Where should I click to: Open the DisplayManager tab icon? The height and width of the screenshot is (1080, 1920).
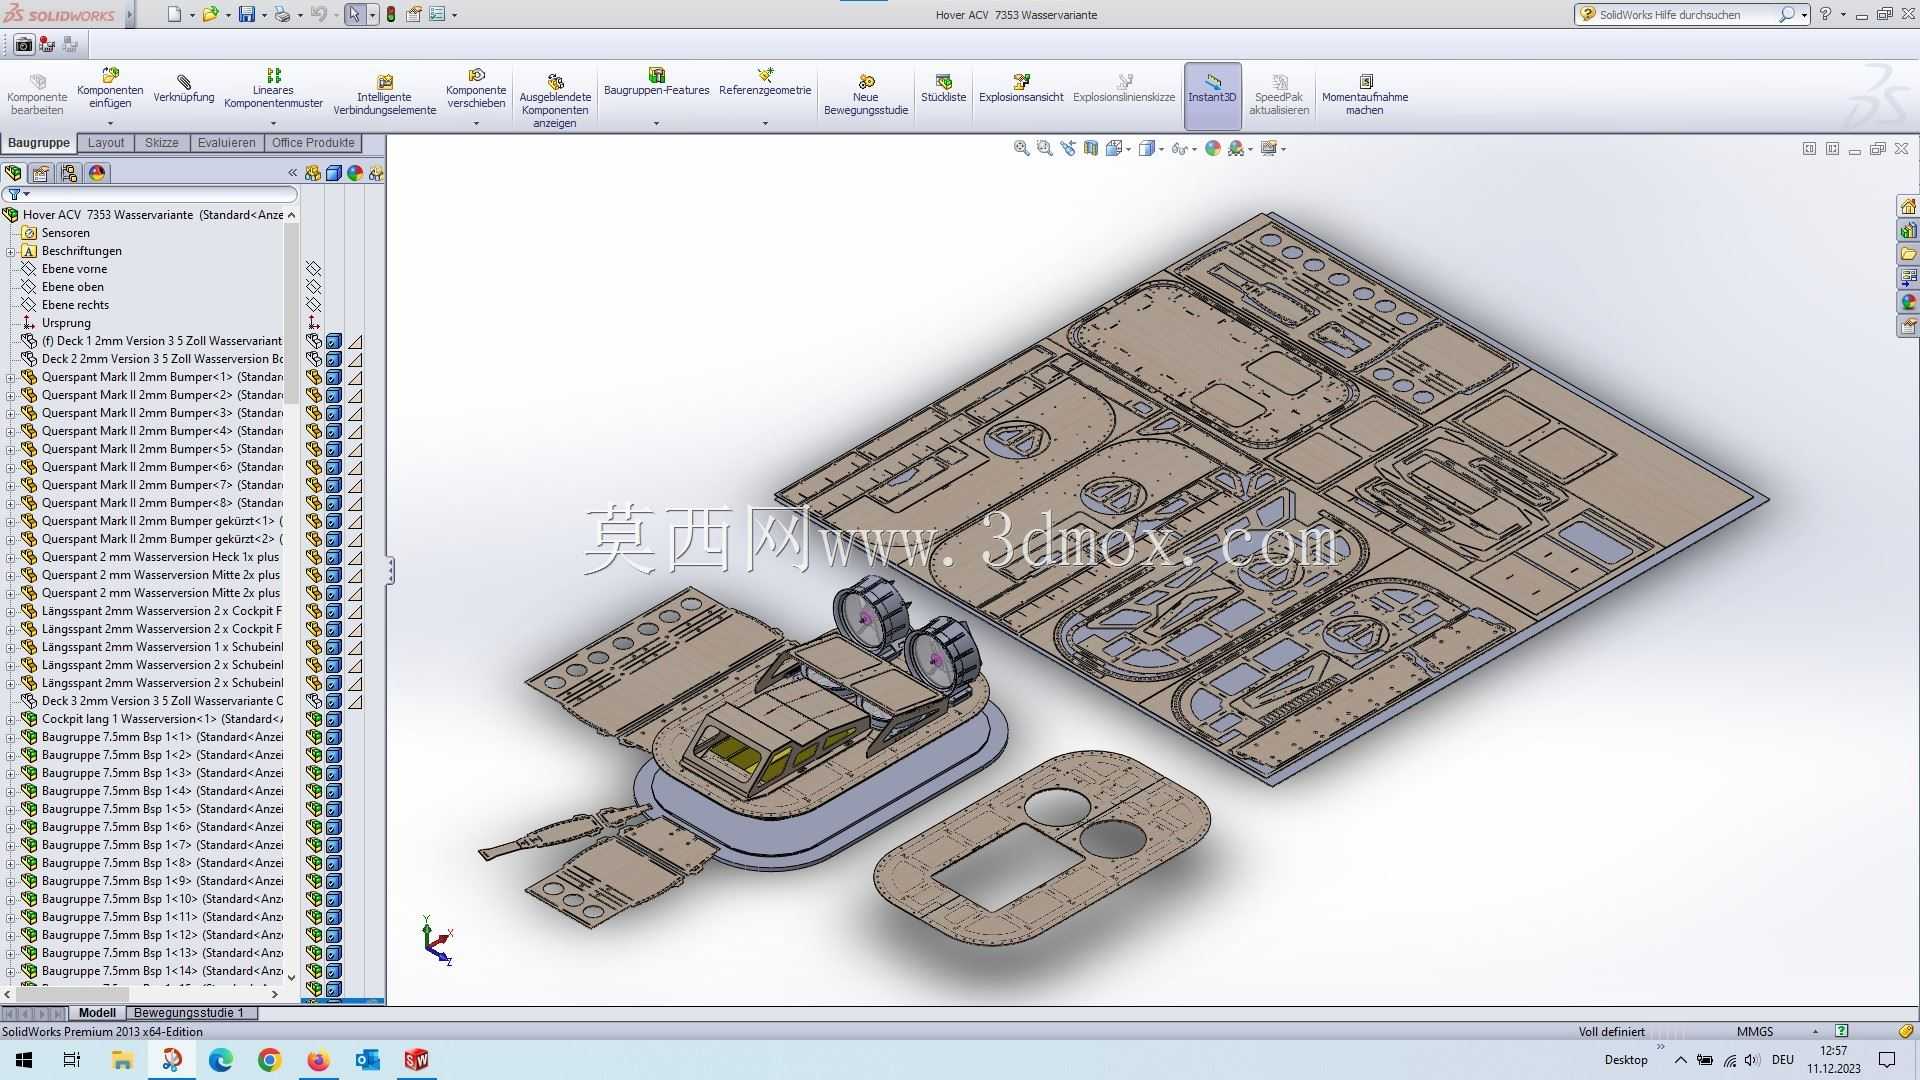[x=97, y=173]
